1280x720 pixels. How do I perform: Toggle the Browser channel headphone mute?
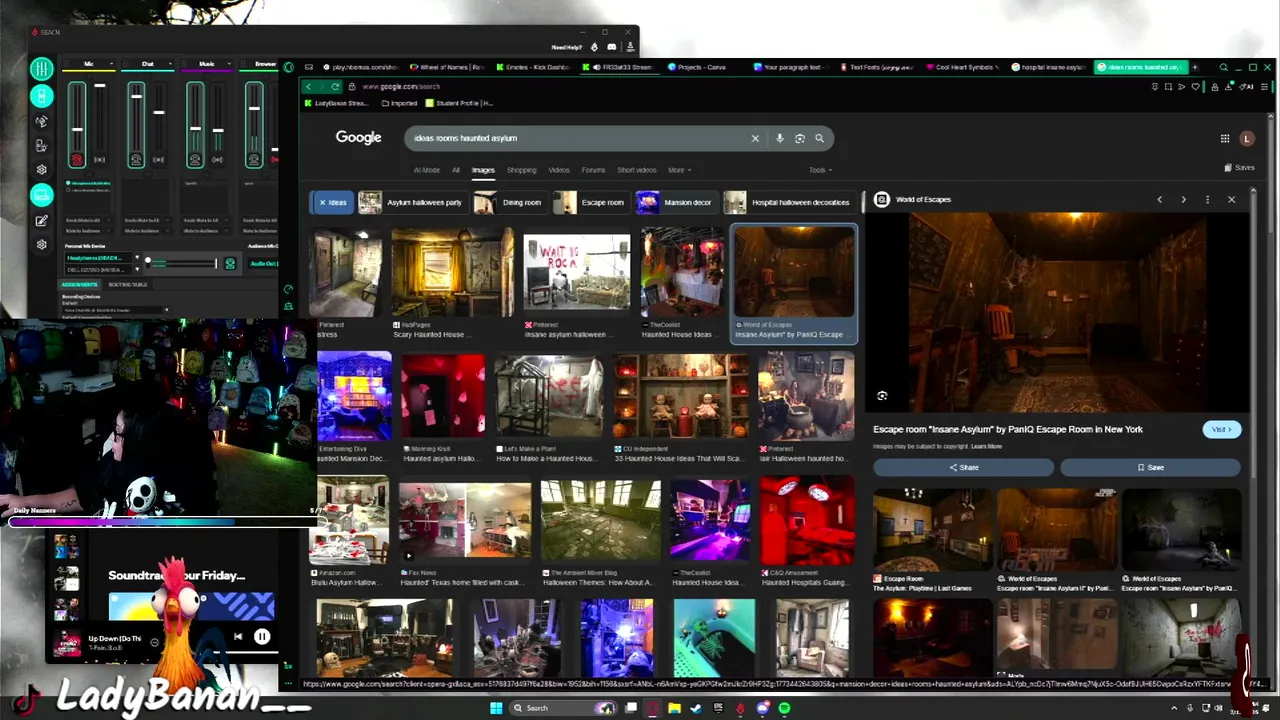tap(254, 160)
